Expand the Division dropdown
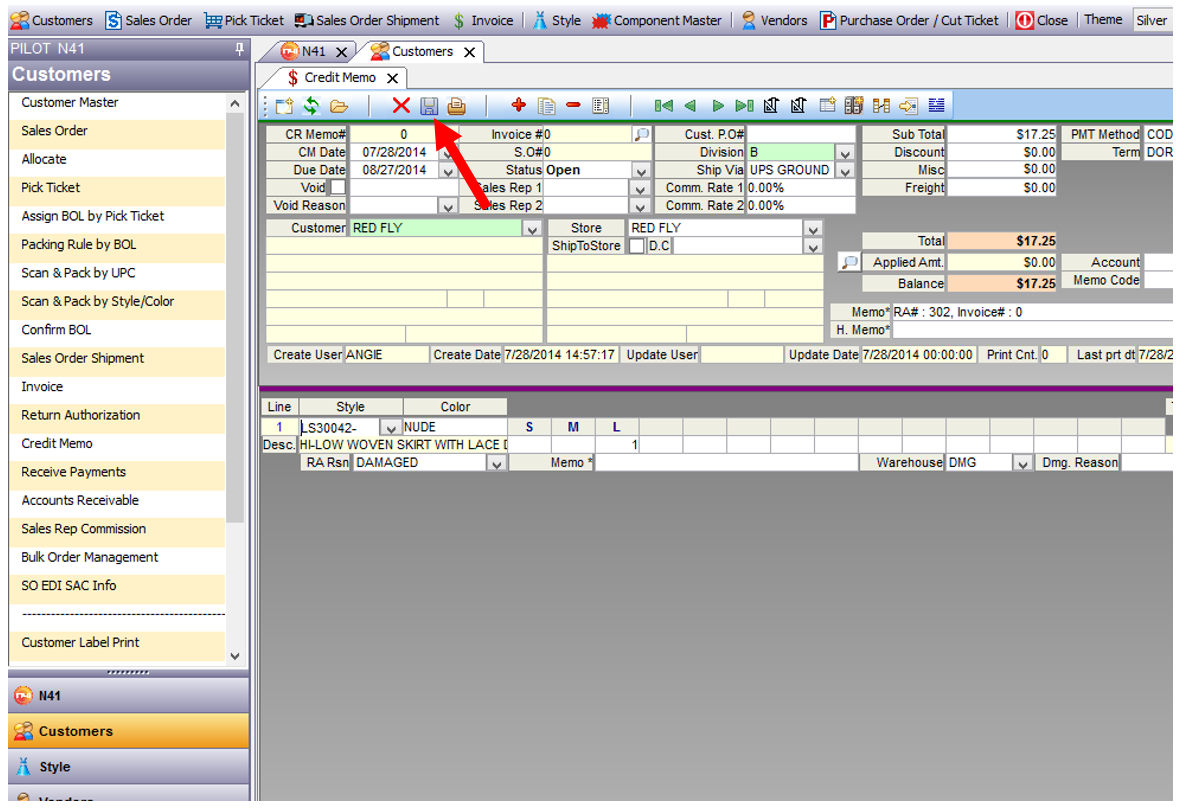 845,153
